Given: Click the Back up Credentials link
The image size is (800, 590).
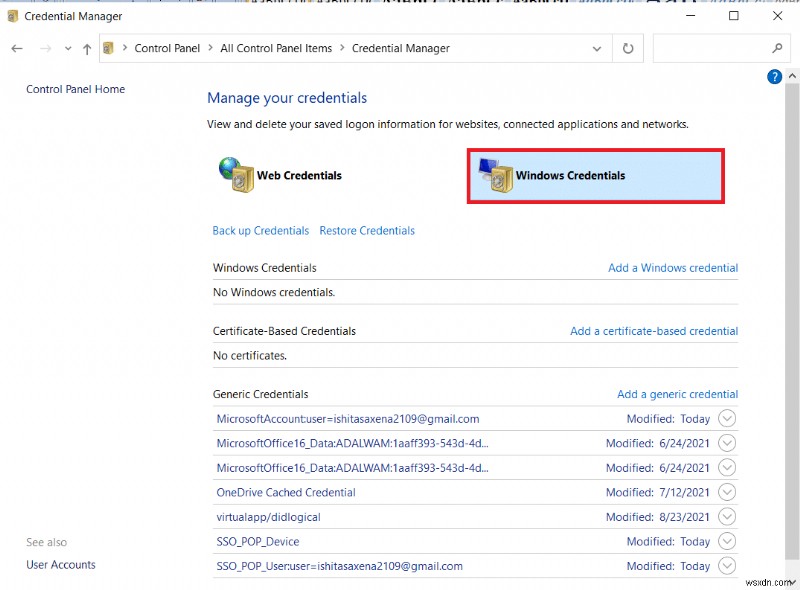Looking at the screenshot, I should (260, 230).
